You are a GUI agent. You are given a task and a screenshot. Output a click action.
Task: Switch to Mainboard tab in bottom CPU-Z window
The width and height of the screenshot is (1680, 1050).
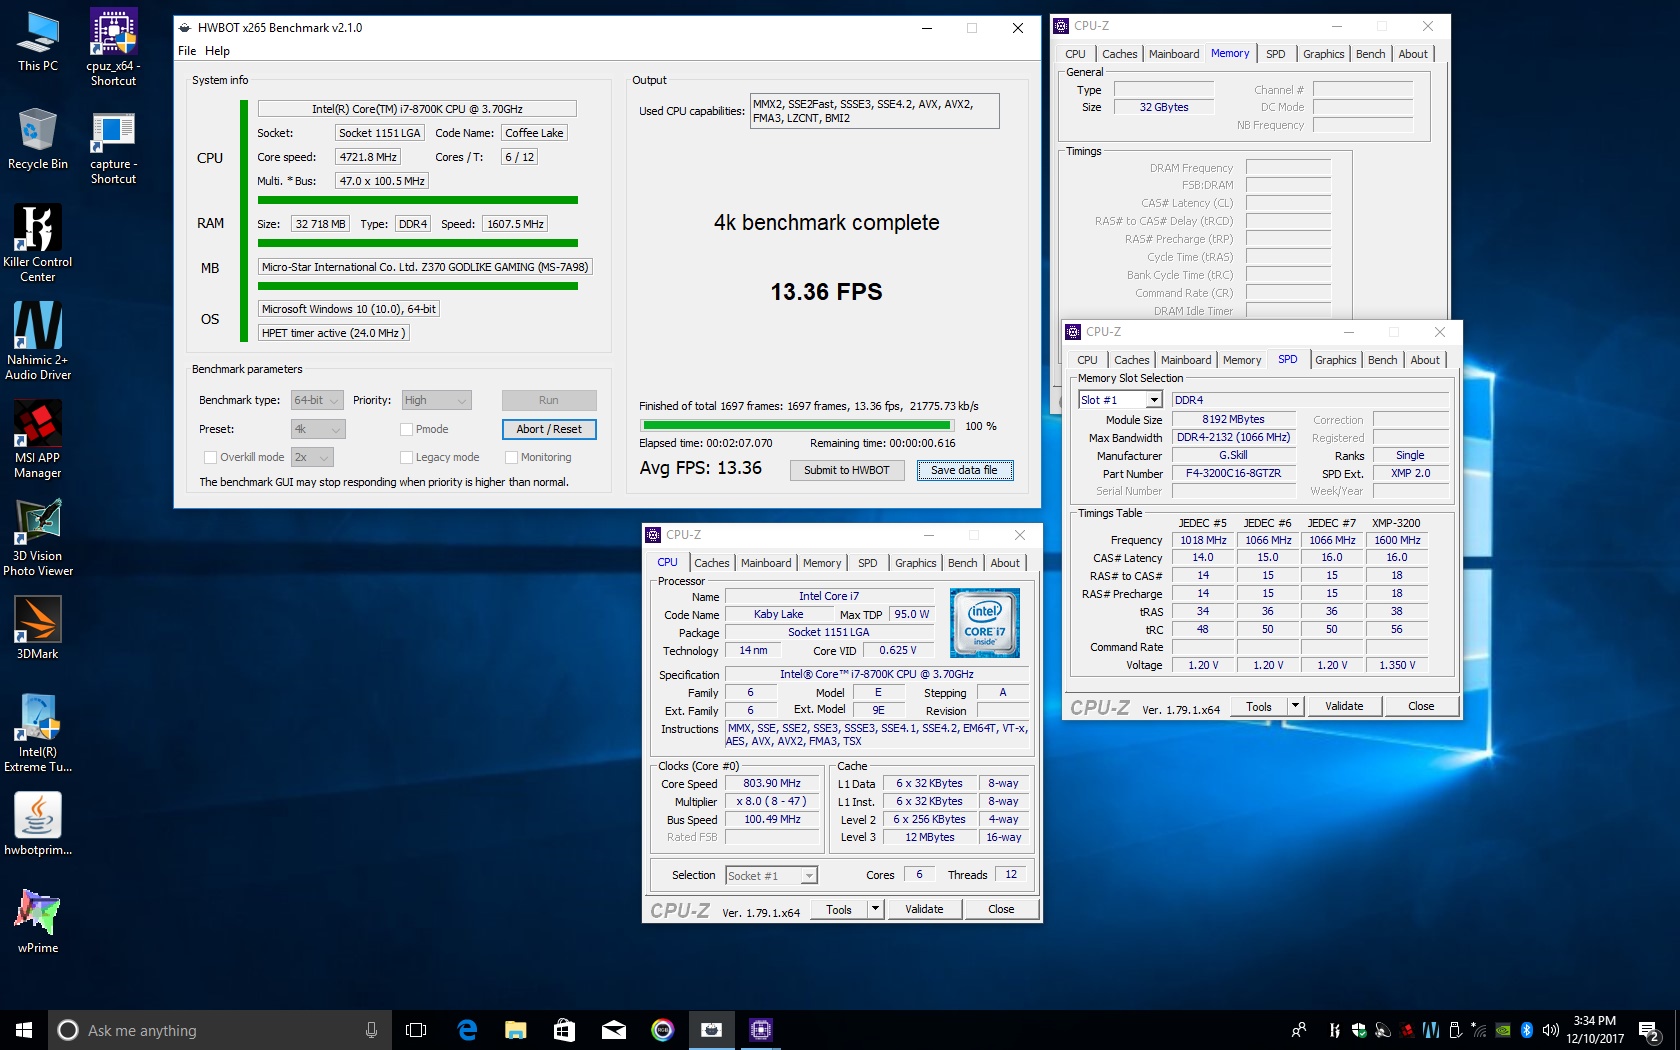point(766,563)
